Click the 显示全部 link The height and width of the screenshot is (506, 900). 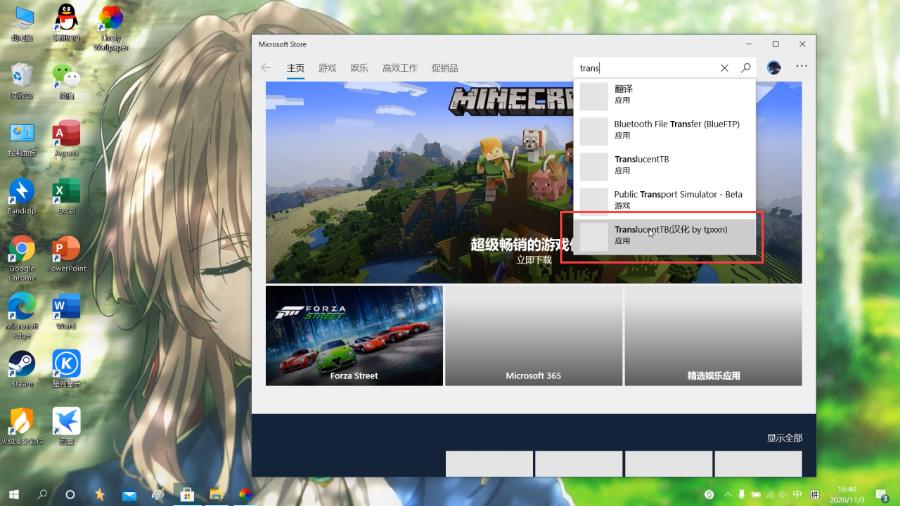[784, 438]
